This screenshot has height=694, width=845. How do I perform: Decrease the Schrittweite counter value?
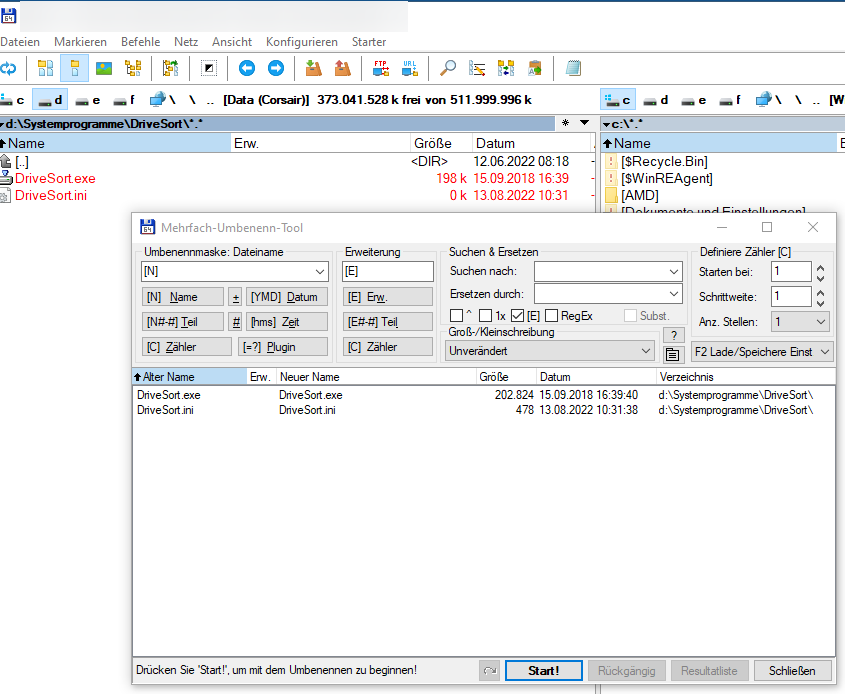pos(820,303)
